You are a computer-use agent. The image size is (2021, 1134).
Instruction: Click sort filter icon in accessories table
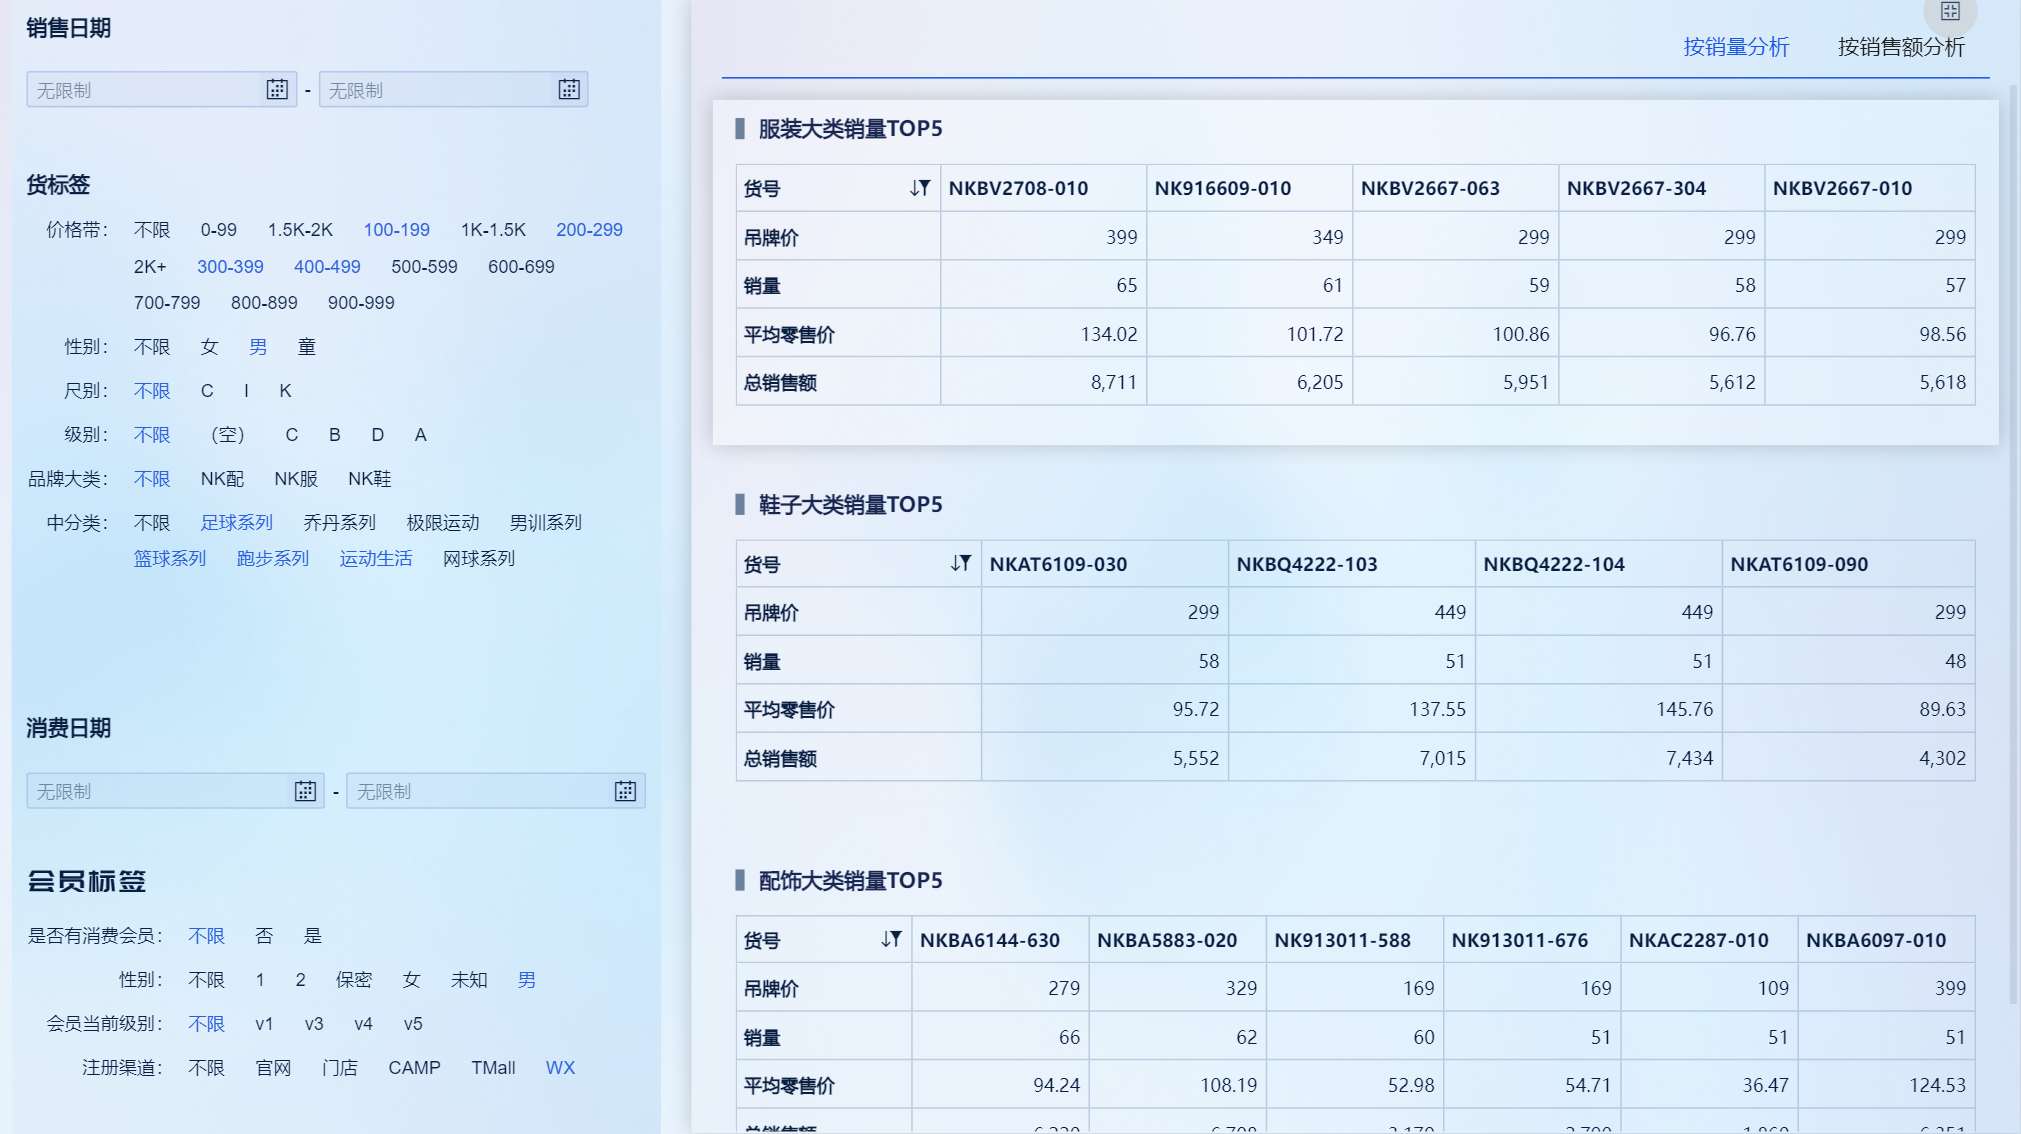(891, 940)
